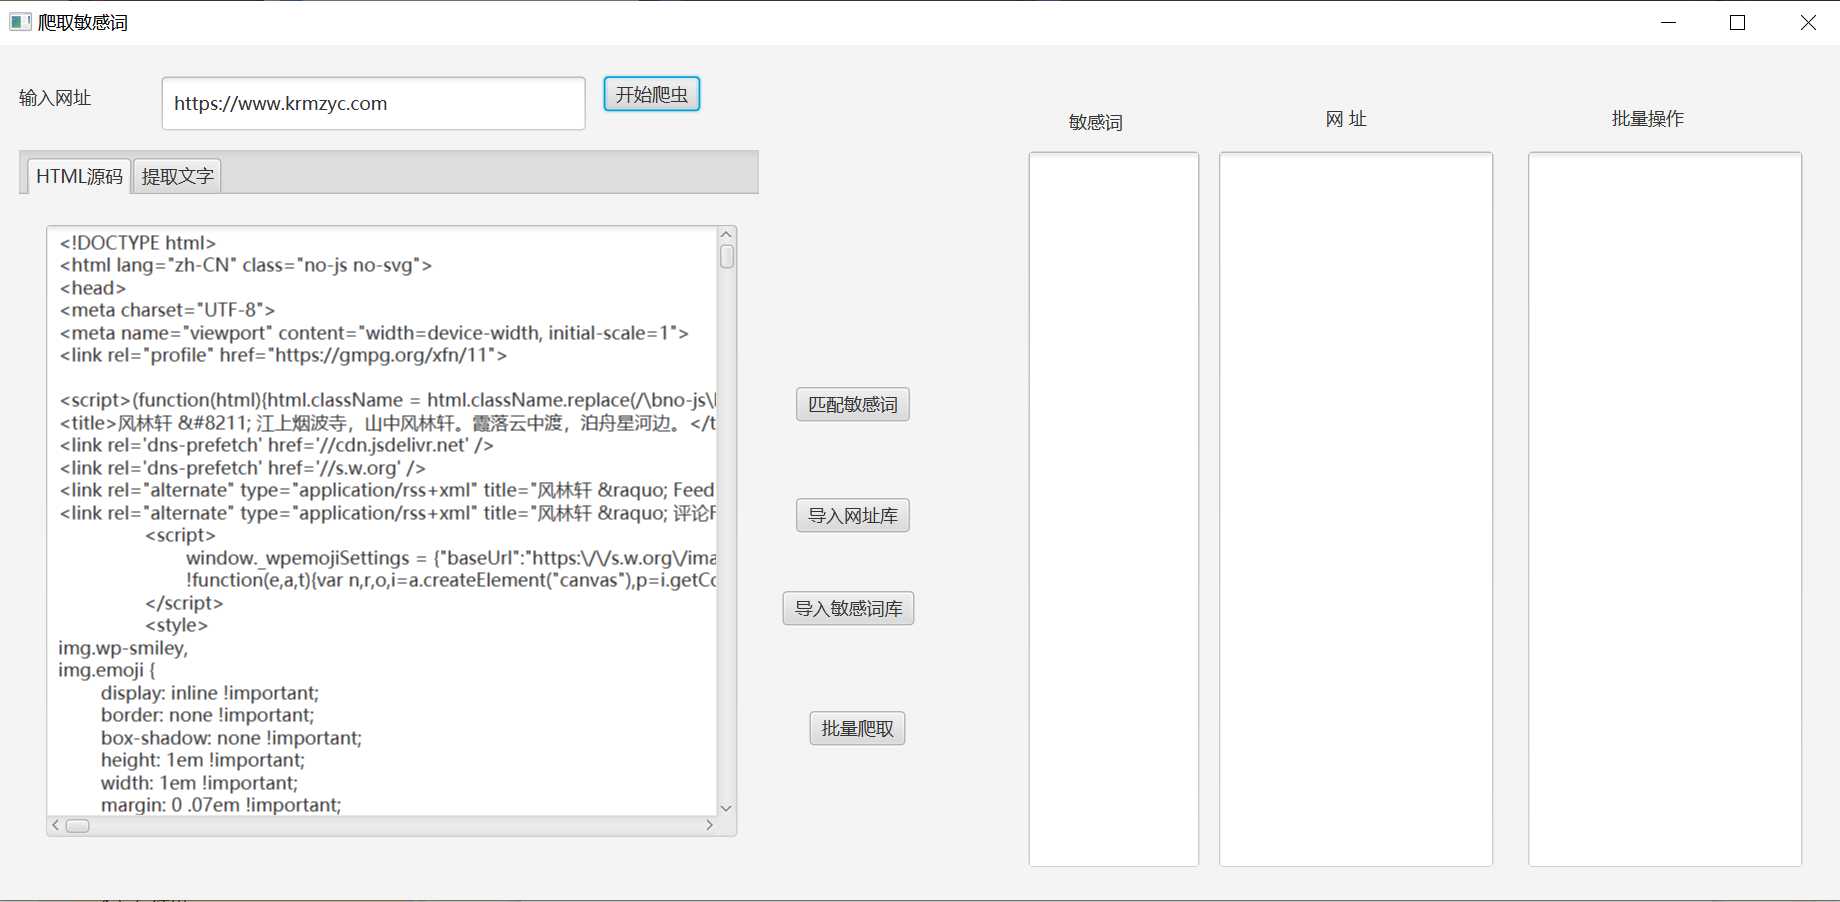1840x902 pixels.
Task: Click the 'box-shadow: none !important;' line
Action: click(231, 738)
